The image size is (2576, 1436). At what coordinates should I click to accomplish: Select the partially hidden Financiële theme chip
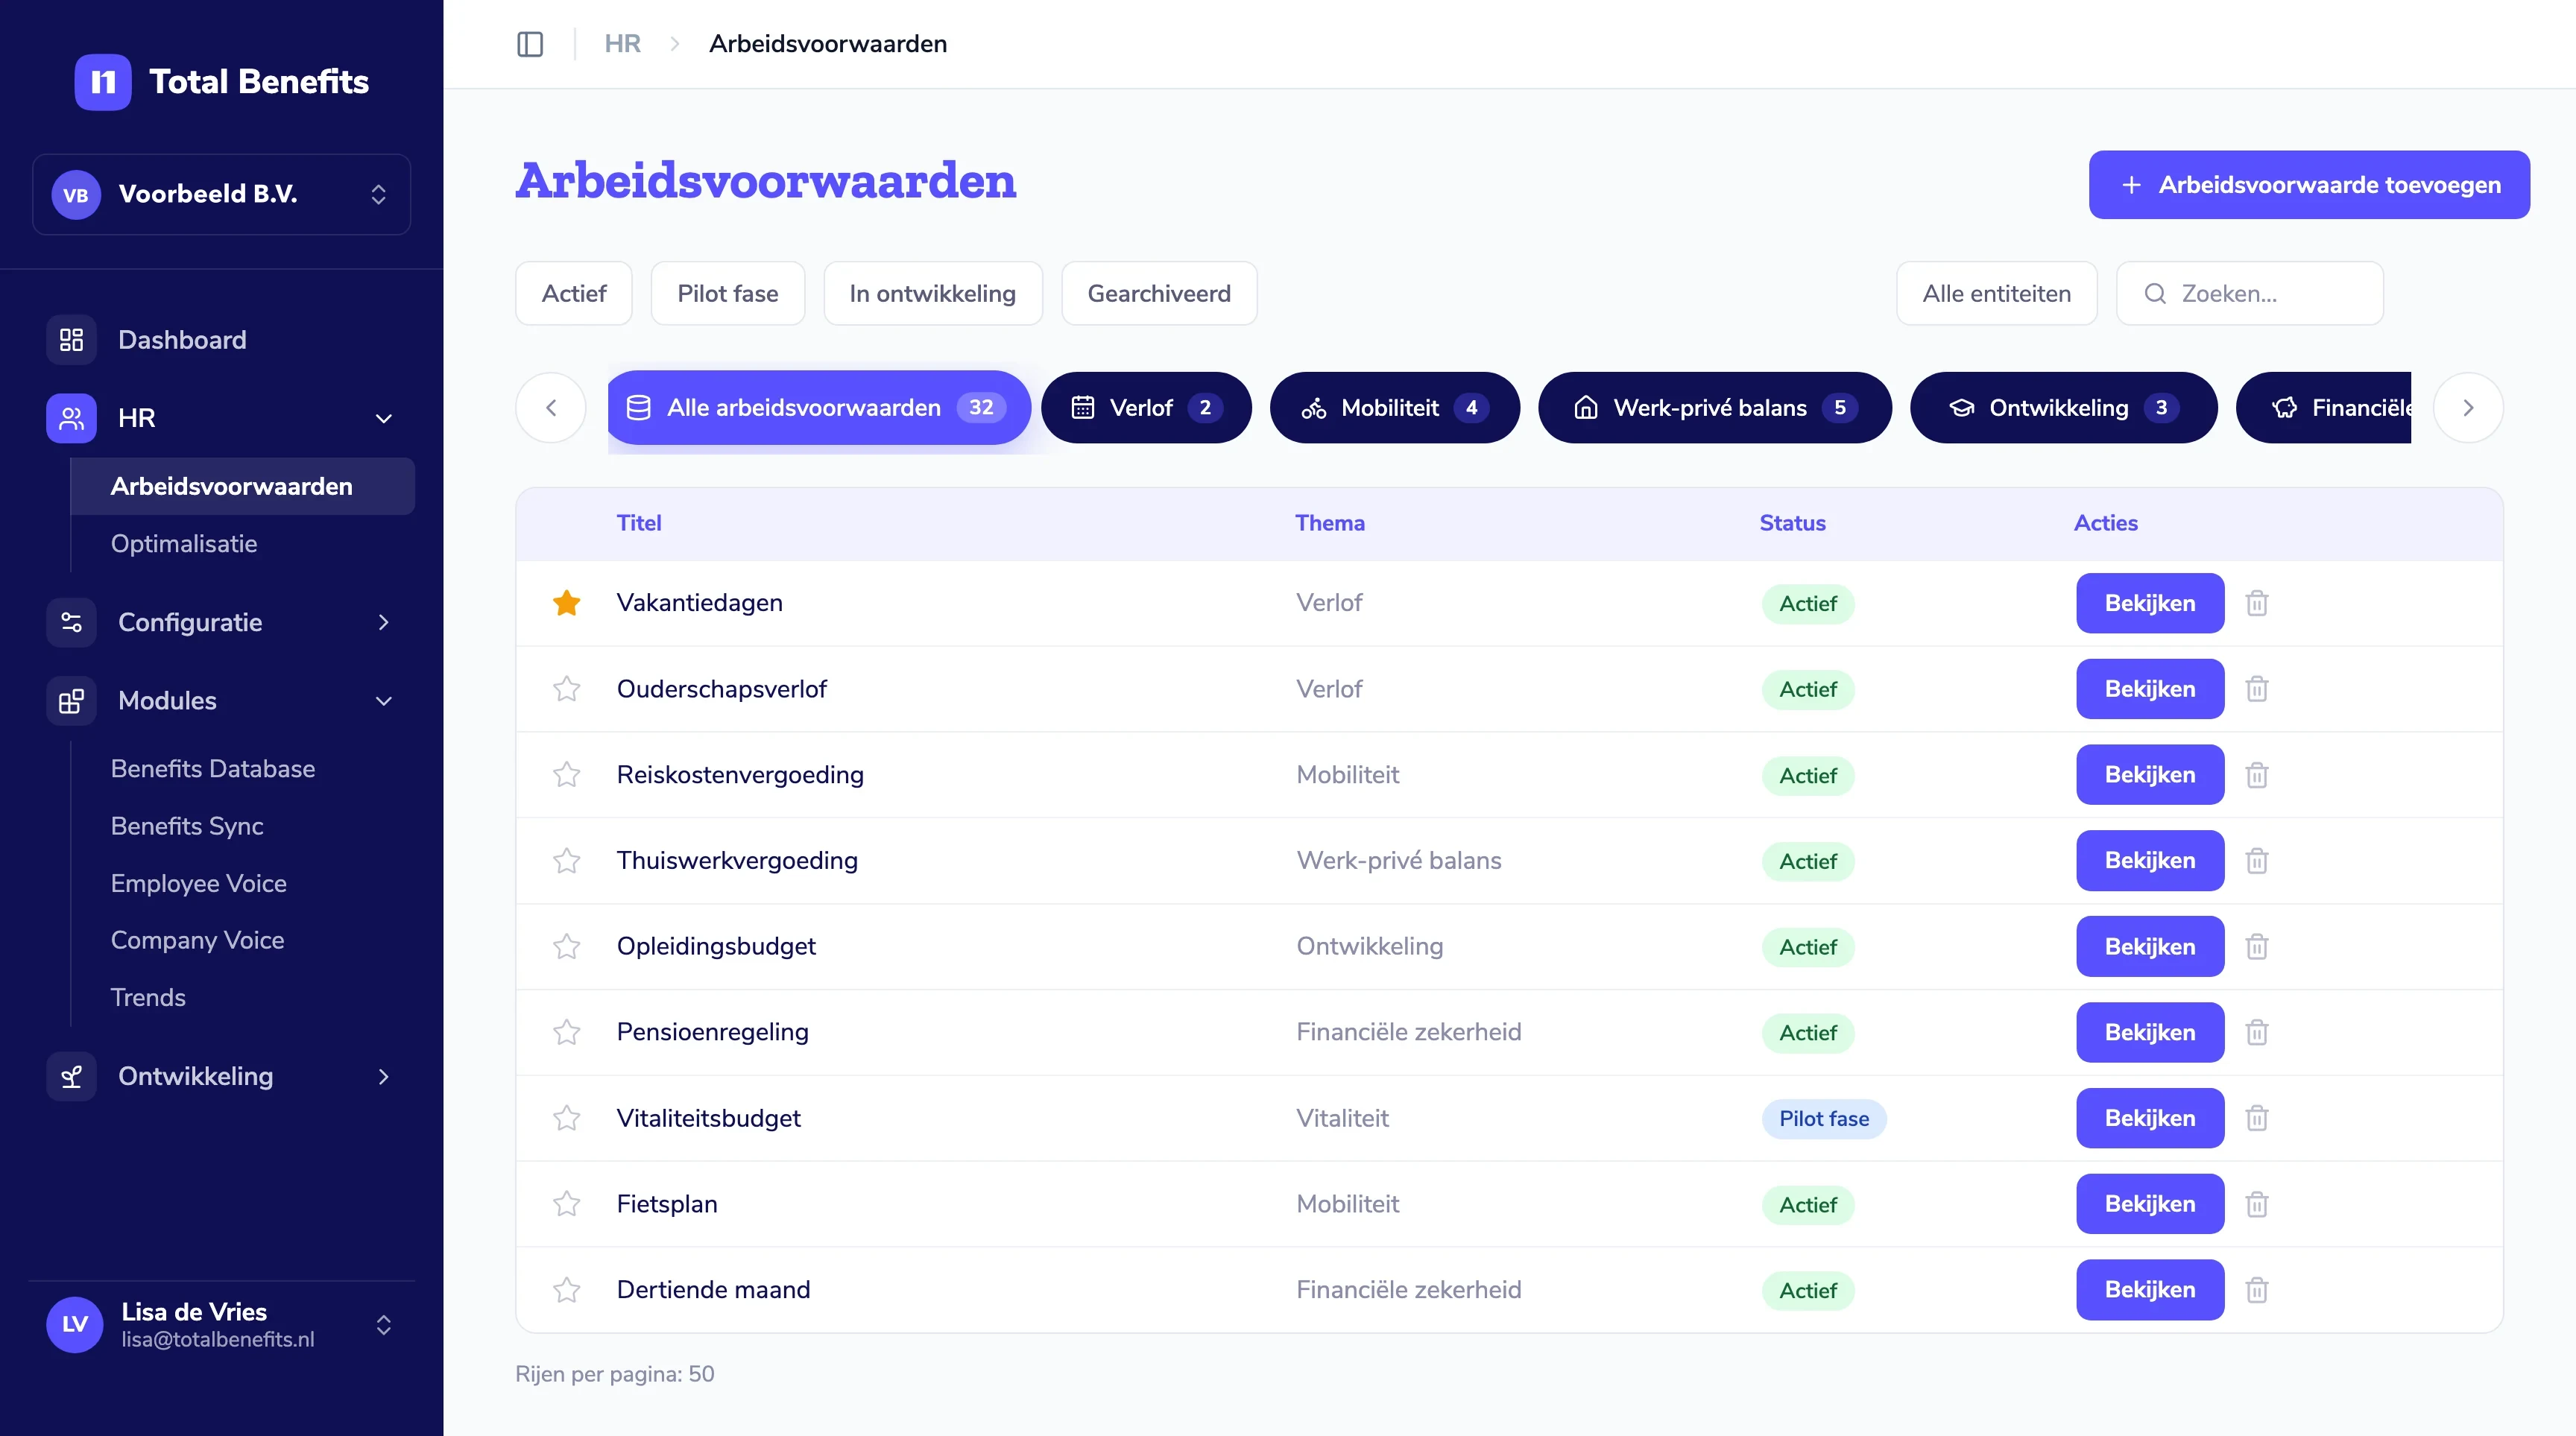pyautogui.click(x=2324, y=408)
